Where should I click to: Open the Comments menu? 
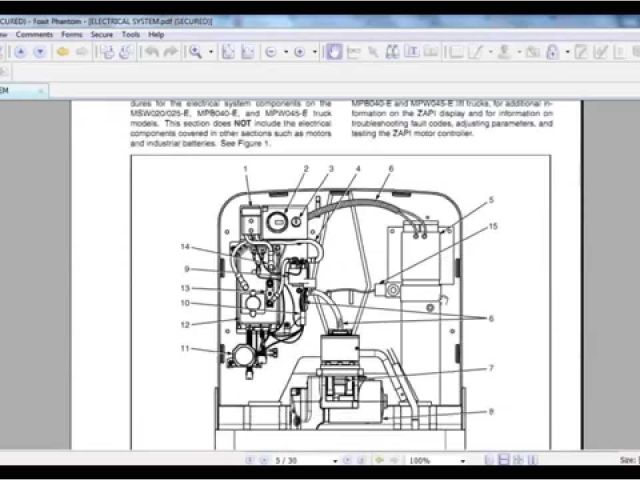click(x=34, y=34)
